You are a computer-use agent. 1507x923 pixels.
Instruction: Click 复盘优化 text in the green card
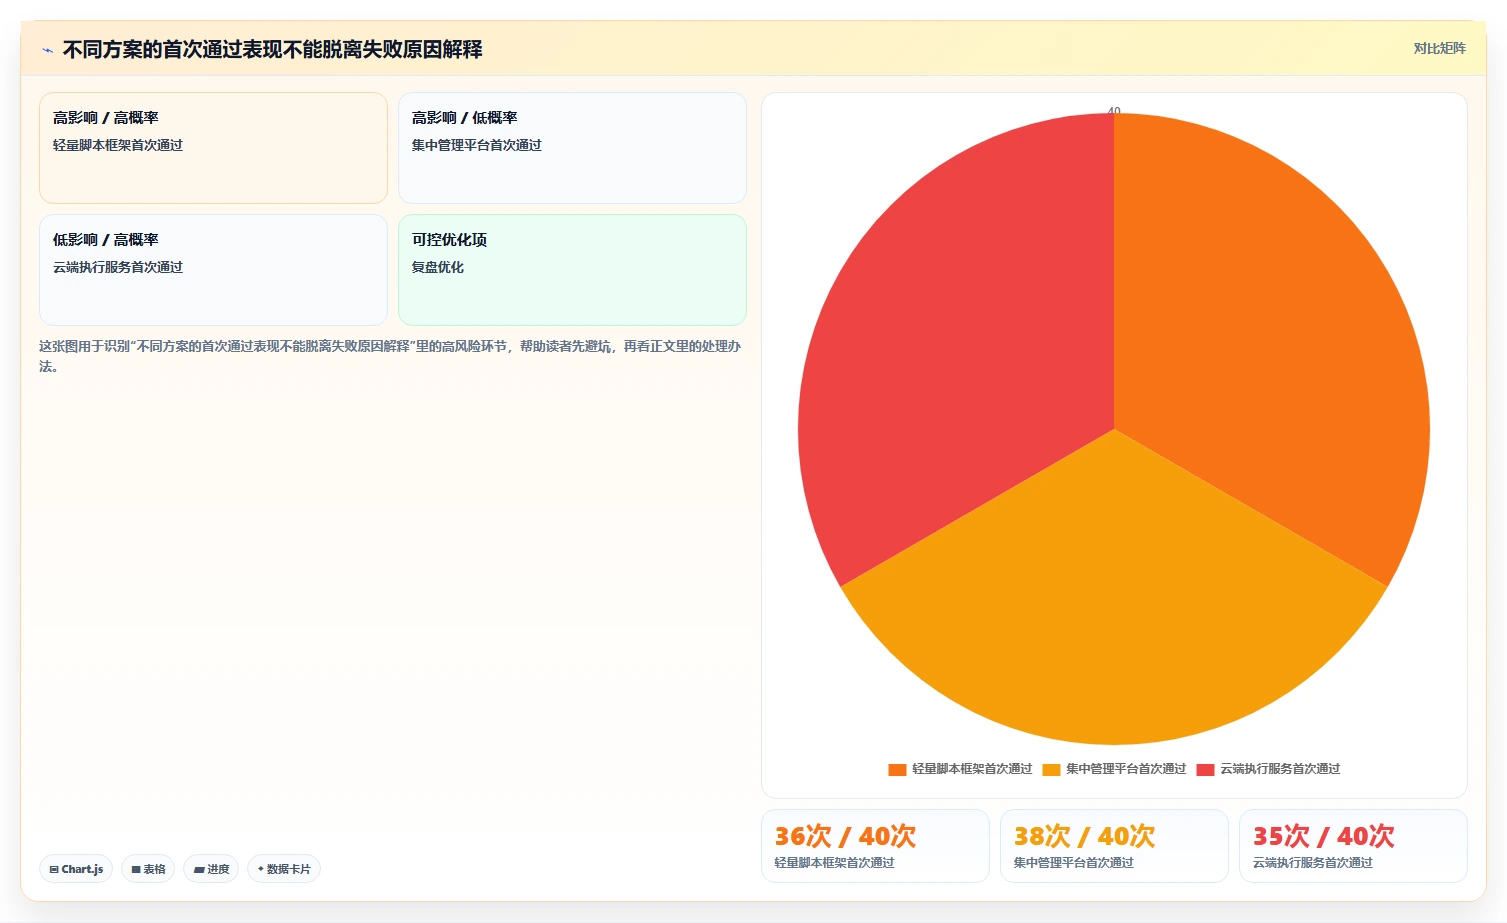pos(438,267)
